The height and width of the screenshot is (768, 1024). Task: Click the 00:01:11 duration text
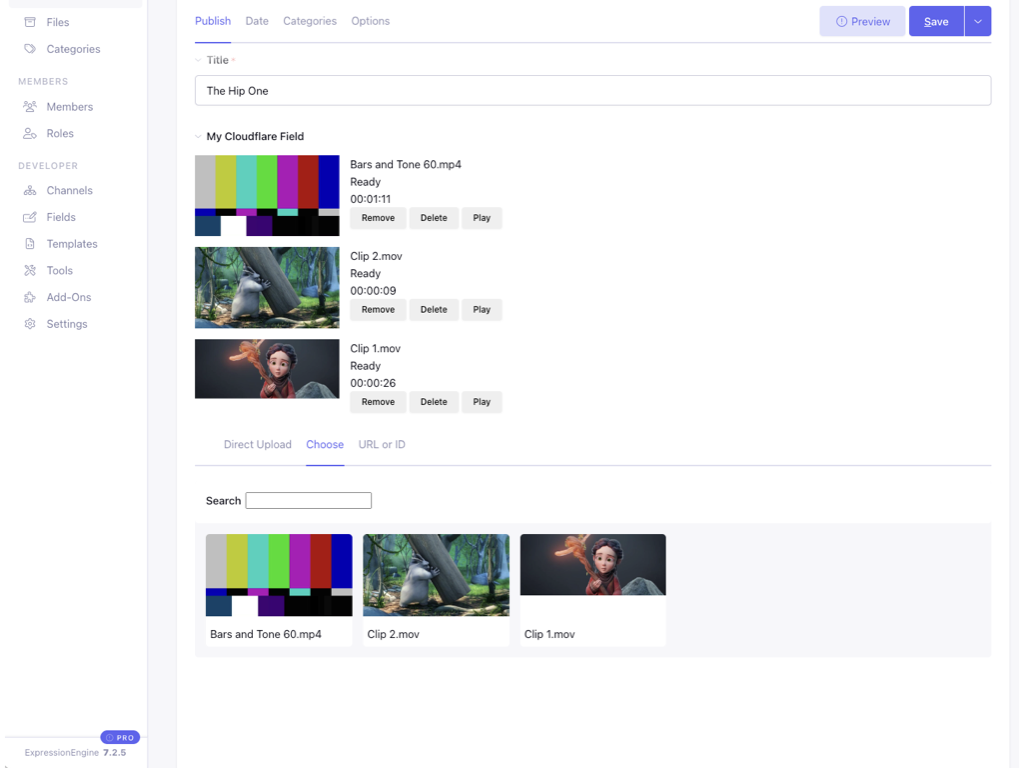370,199
